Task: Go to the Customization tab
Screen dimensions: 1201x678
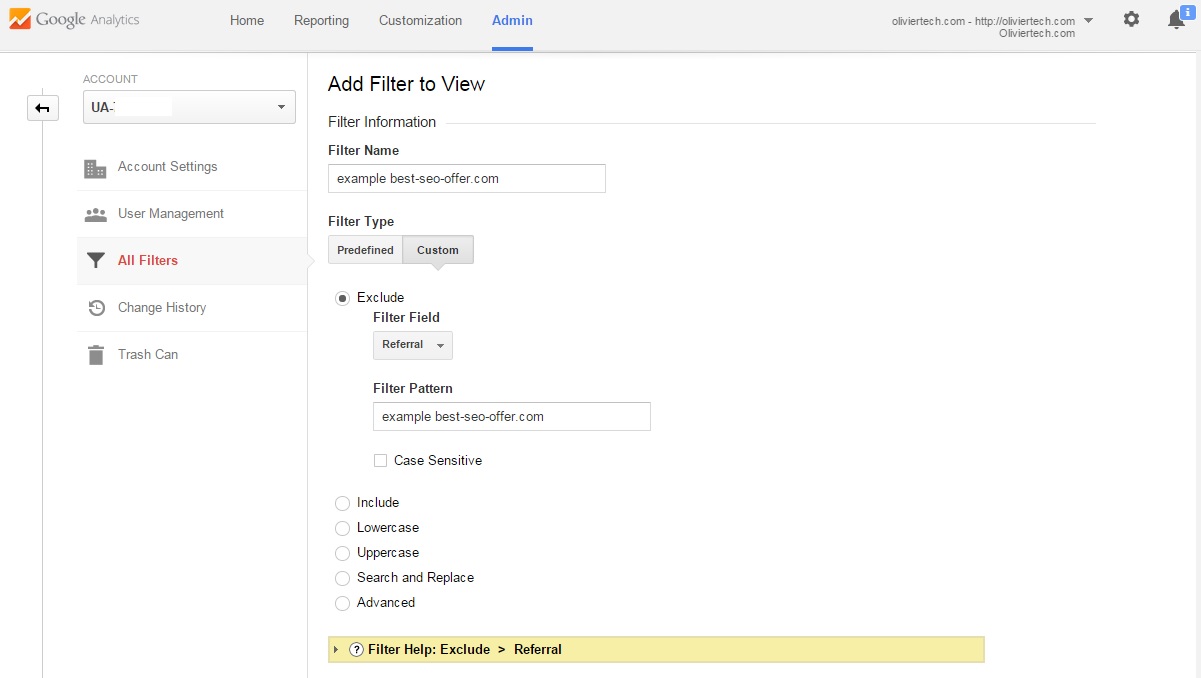Action: coord(420,21)
